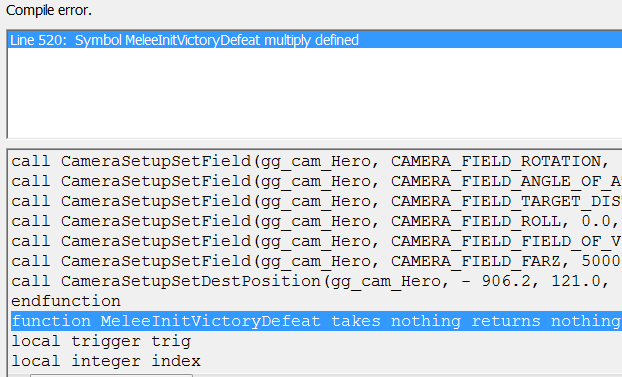This screenshot has height=377, width=622.
Task: Click the word returns in highlighted line
Action: click(506, 321)
